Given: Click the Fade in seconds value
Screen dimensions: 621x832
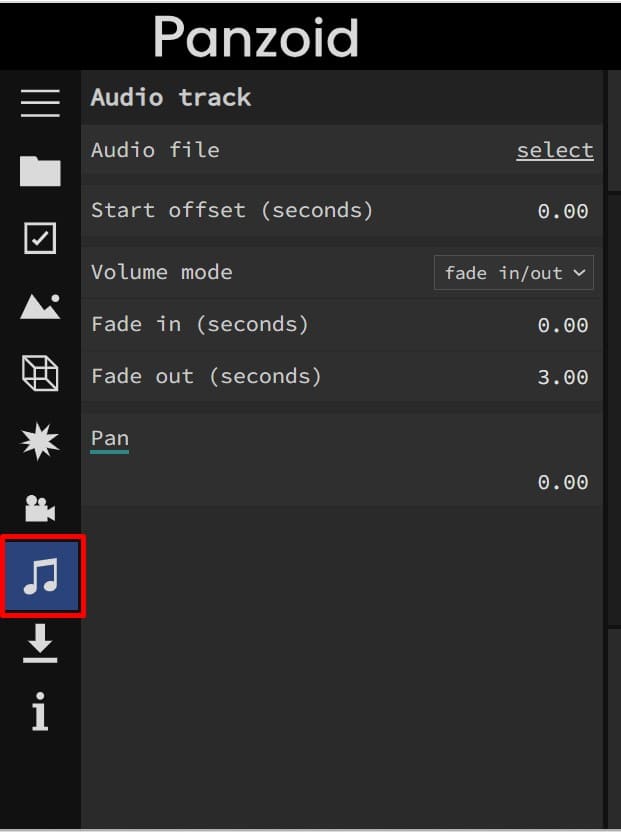Looking at the screenshot, I should tap(563, 325).
